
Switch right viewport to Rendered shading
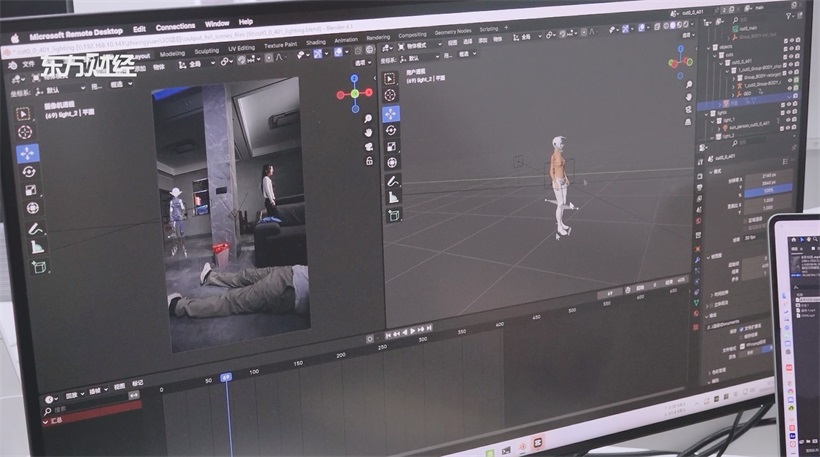tap(686, 25)
